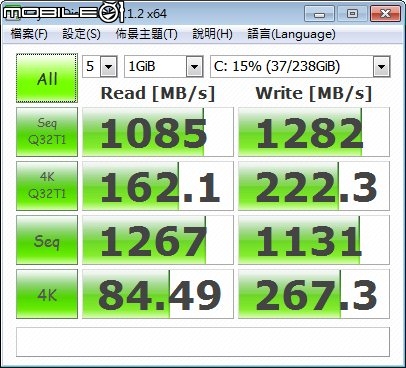Minimize the benchmark window
The height and width of the screenshot is (368, 406).
(319, 14)
